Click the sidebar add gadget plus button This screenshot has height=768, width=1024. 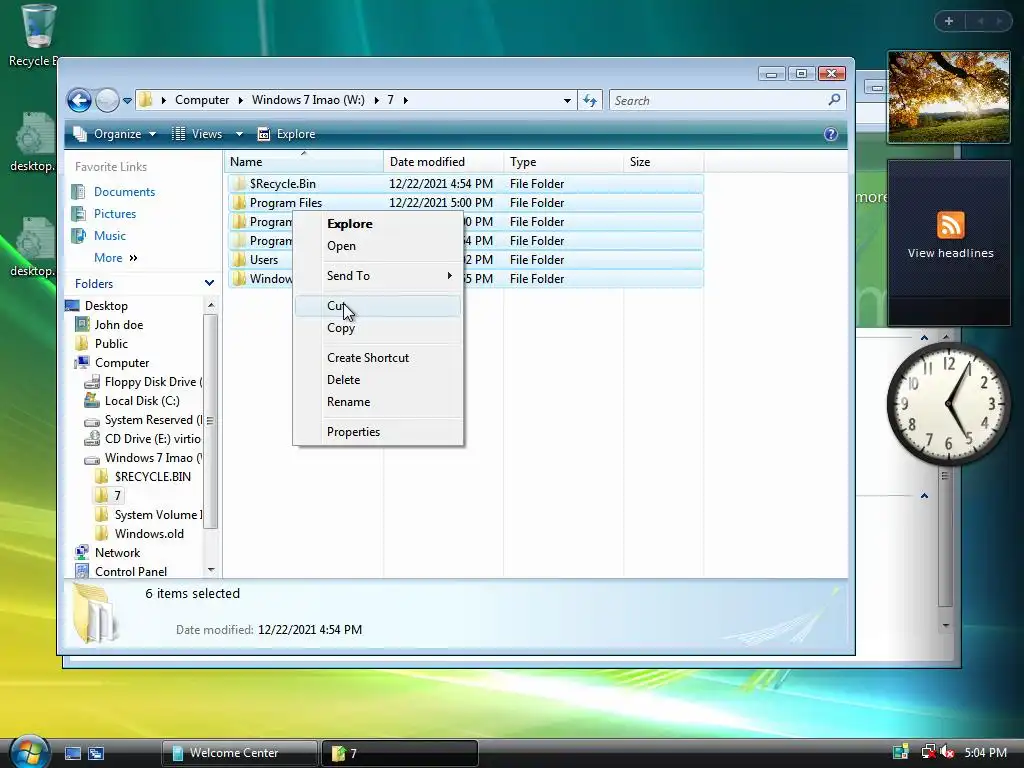coord(949,21)
